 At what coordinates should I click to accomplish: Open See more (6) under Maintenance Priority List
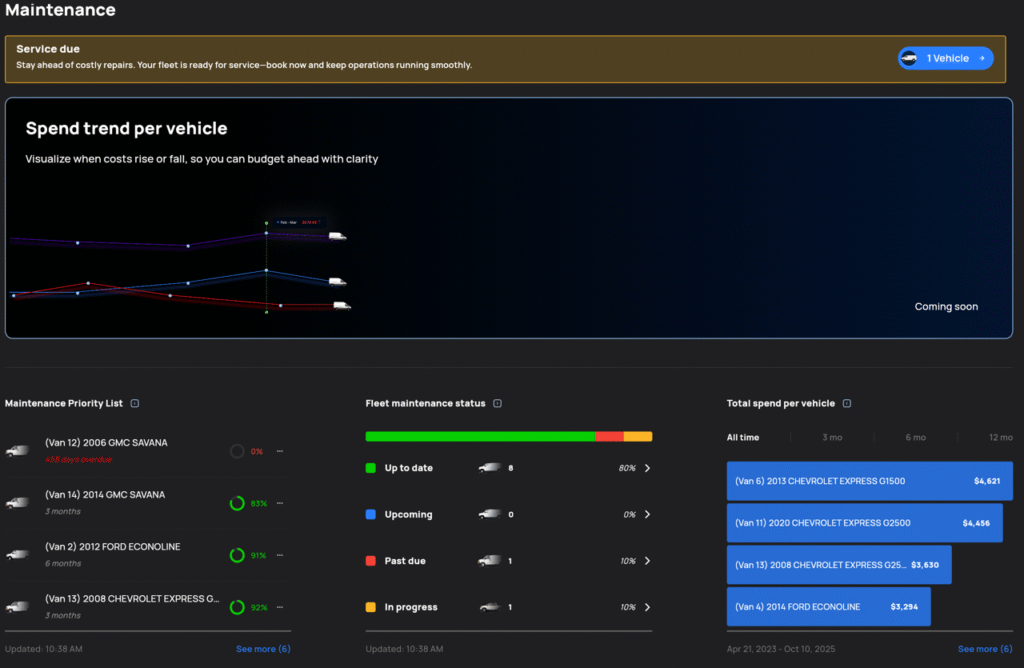coord(262,649)
